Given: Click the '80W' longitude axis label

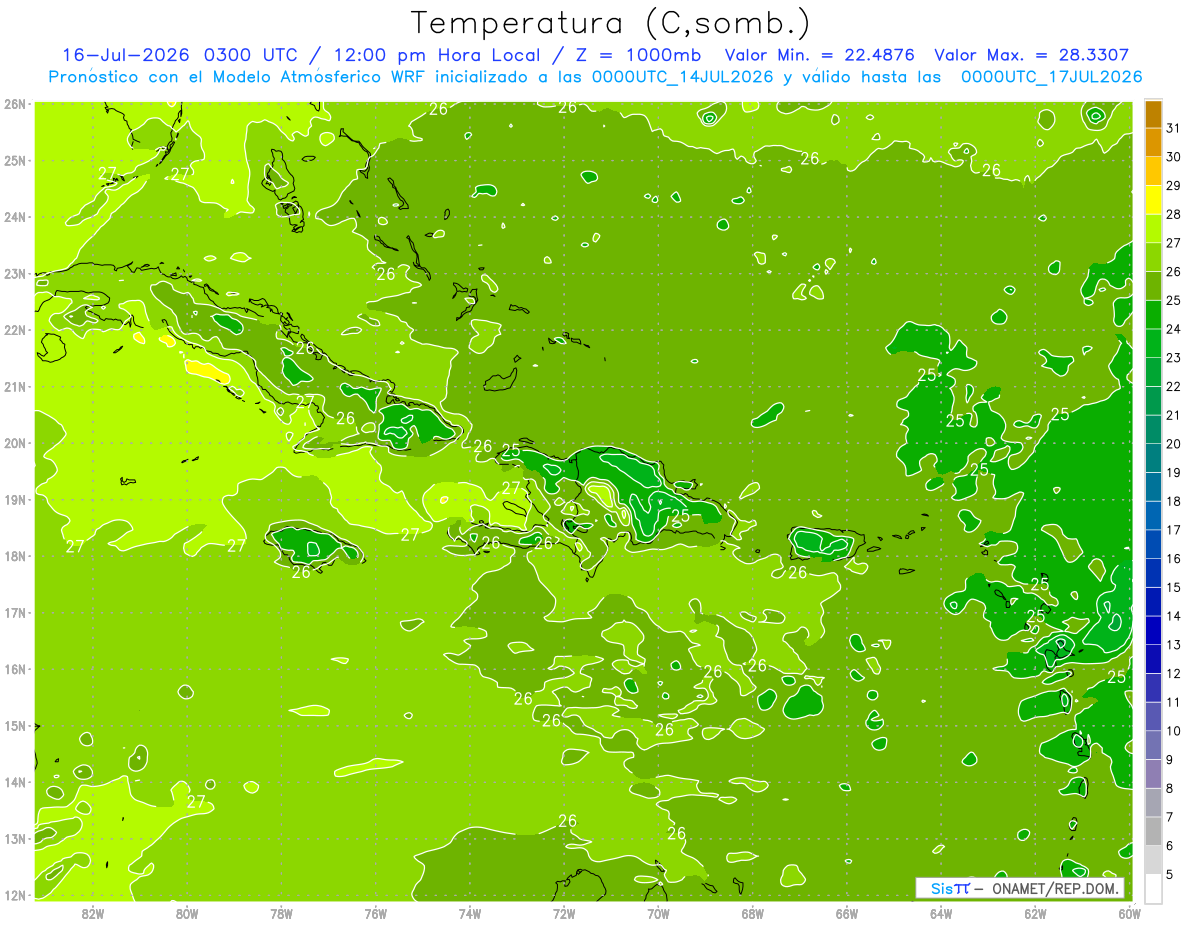Looking at the screenshot, I should coord(187,913).
